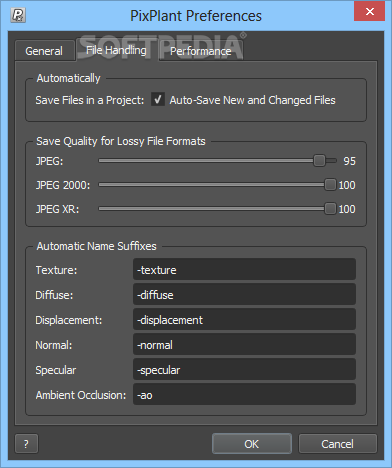Switch to the General tab
This screenshot has width=392, height=468.
point(44,51)
